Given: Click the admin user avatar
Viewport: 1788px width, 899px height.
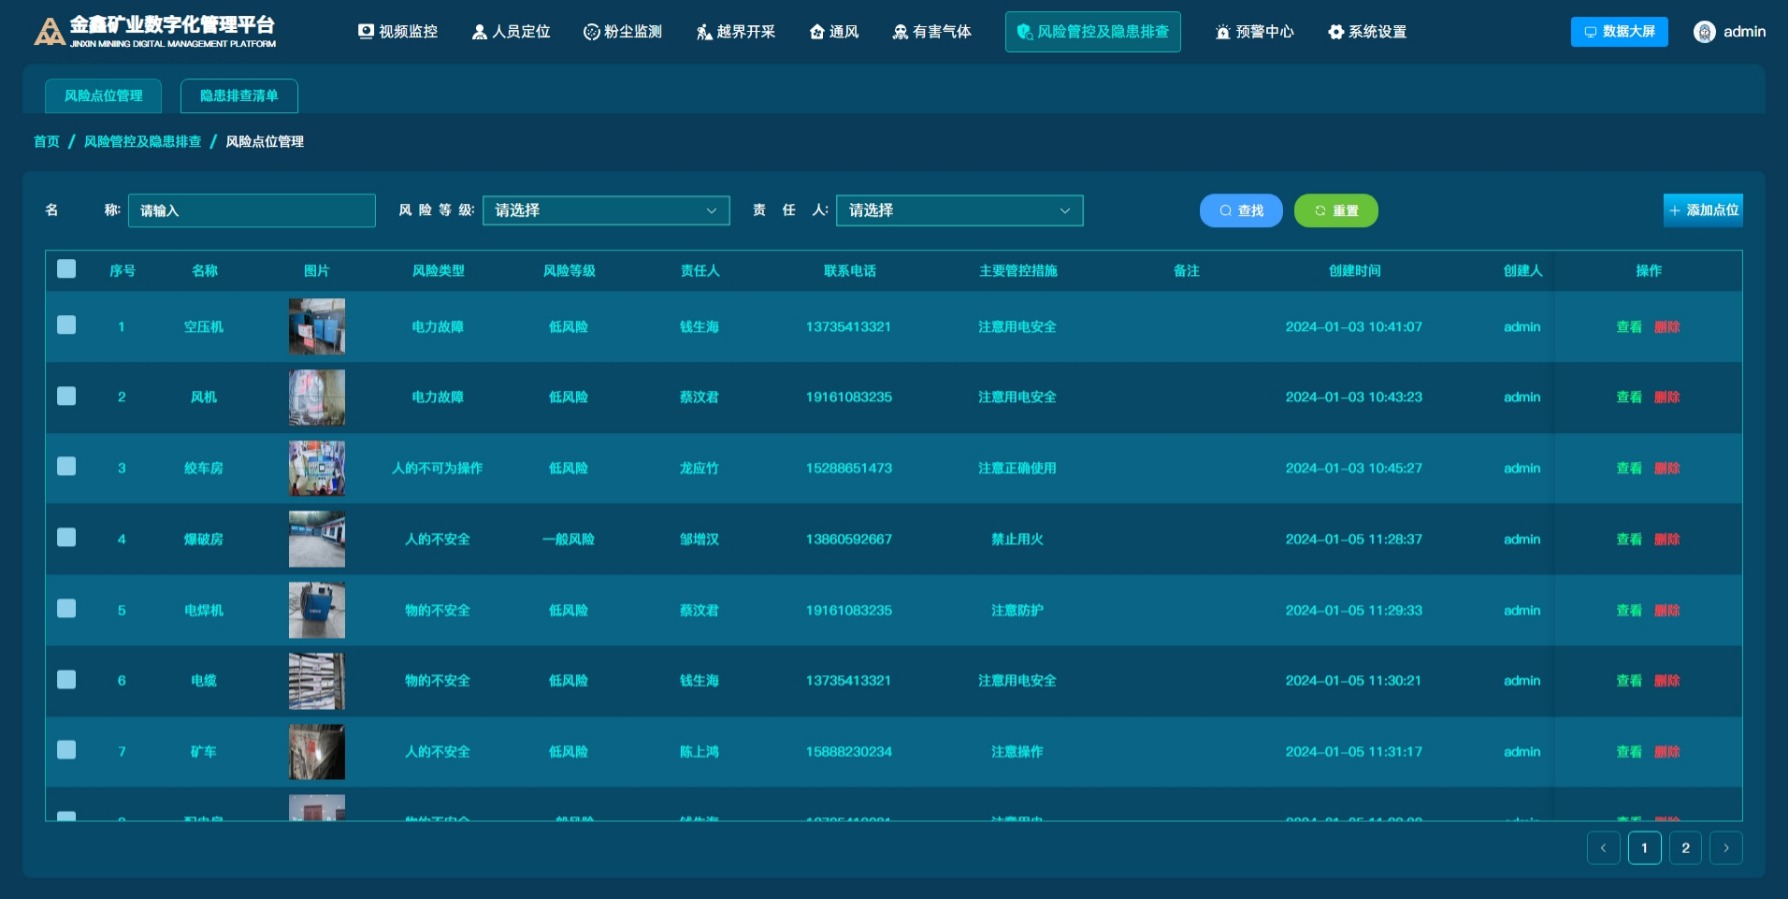Looking at the screenshot, I should pyautogui.click(x=1704, y=32).
